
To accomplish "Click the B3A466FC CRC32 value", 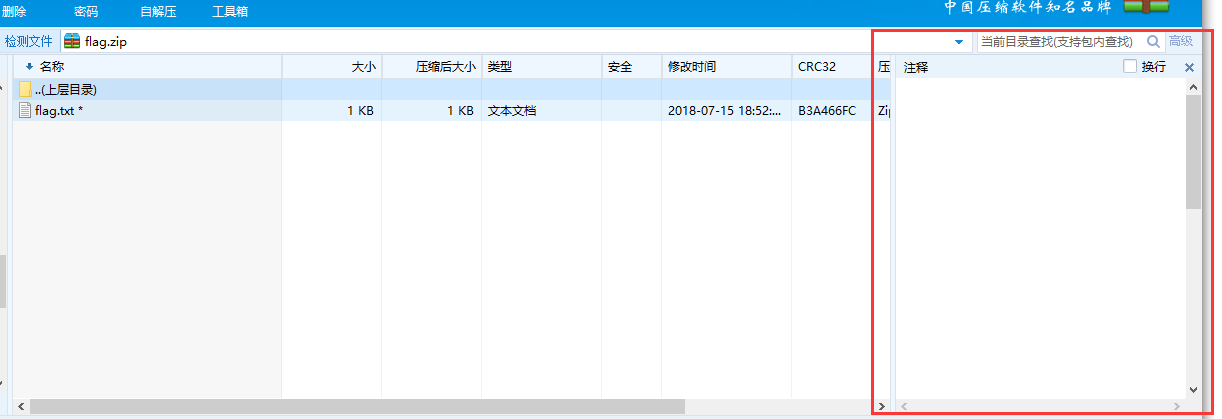I will 827,111.
